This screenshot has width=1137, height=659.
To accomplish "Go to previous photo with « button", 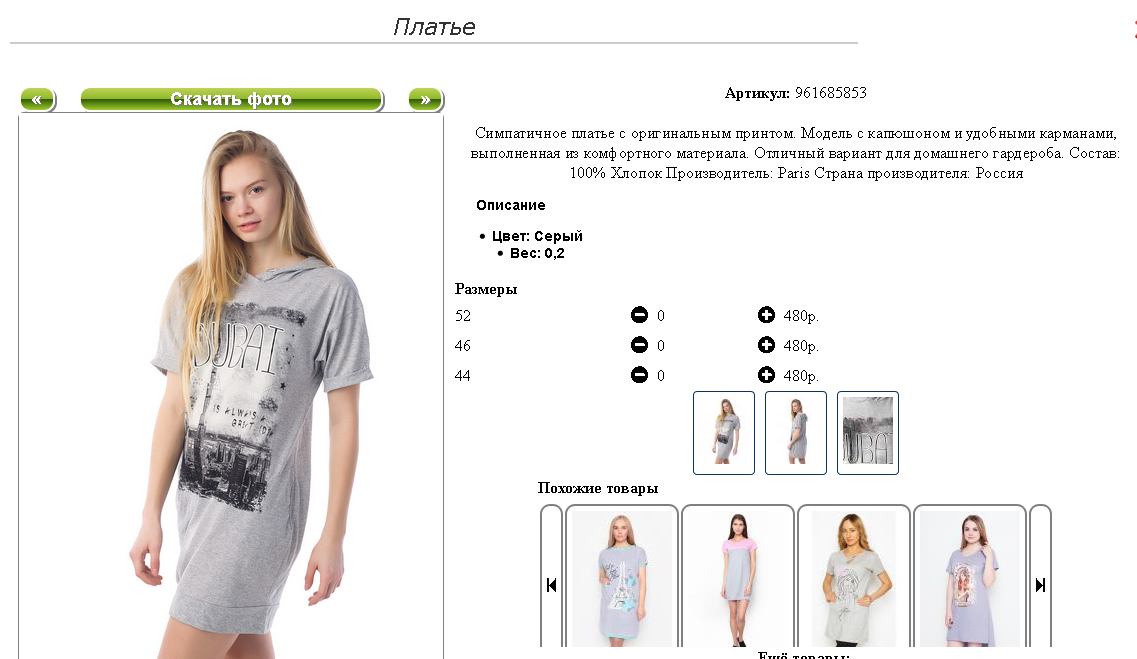I will 37,99.
